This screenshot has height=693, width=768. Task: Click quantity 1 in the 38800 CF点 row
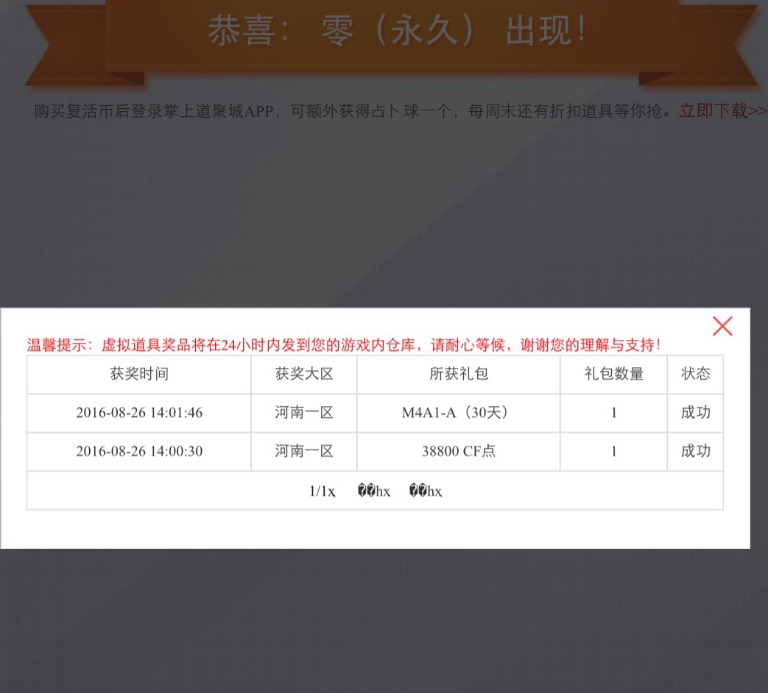pyautogui.click(x=614, y=452)
